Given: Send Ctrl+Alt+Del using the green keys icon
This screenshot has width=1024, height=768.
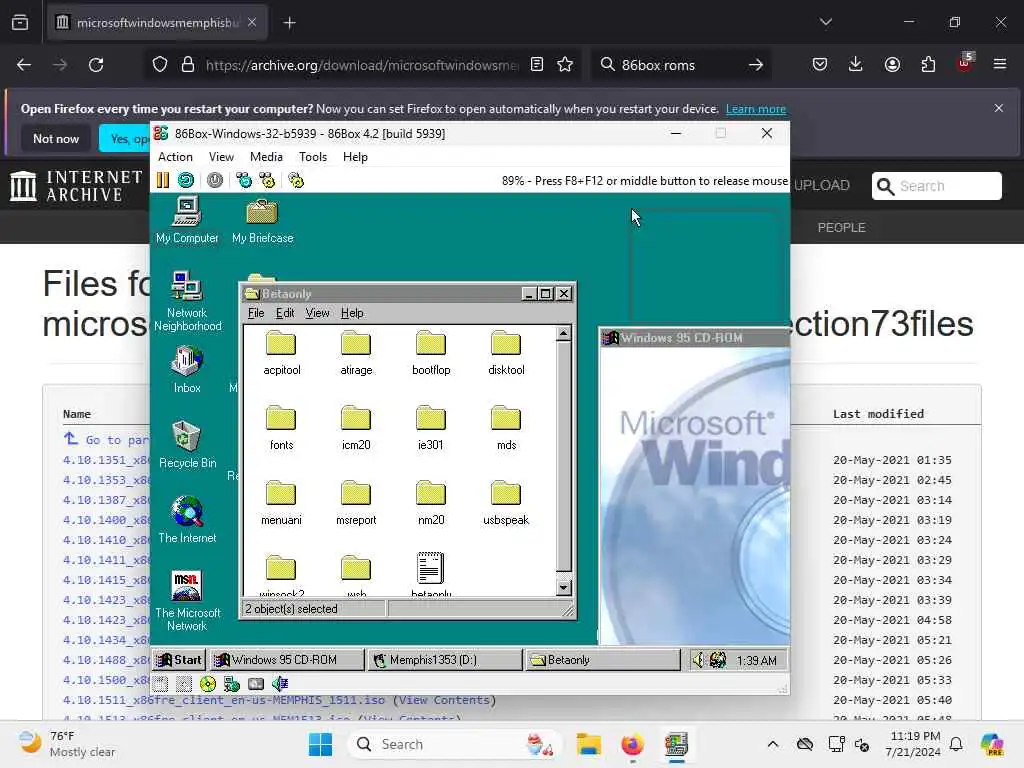Looking at the screenshot, I should pos(244,180).
